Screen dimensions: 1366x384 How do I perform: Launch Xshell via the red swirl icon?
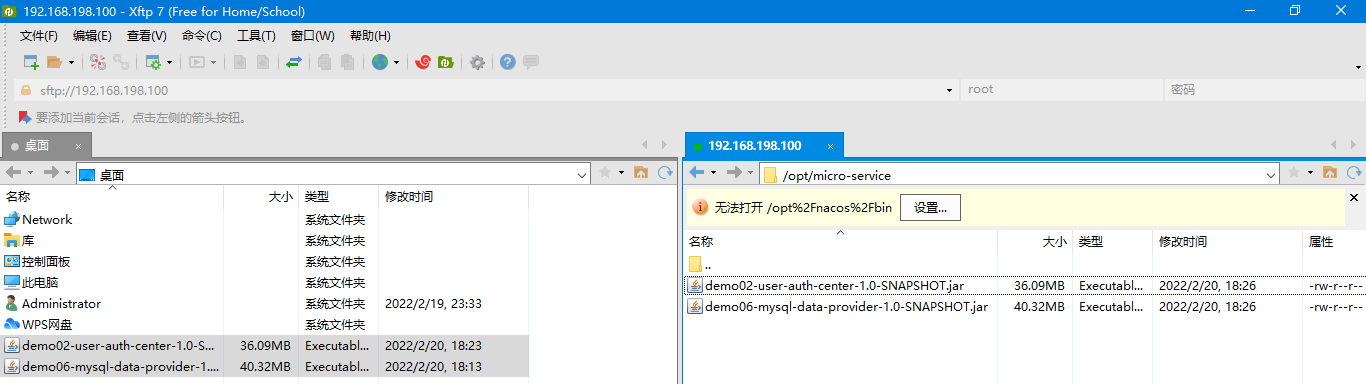pyautogui.click(x=423, y=62)
